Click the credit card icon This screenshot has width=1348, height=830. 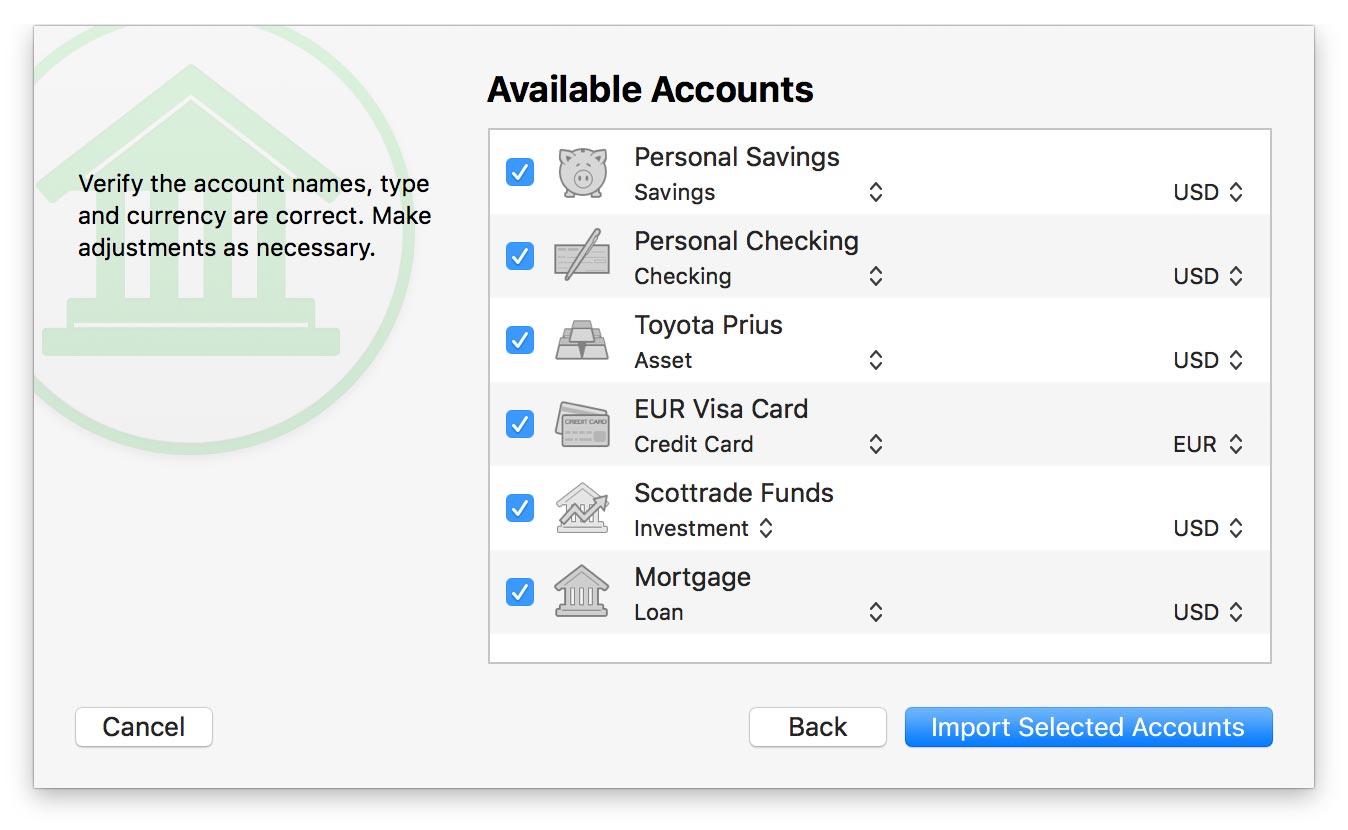pos(581,424)
